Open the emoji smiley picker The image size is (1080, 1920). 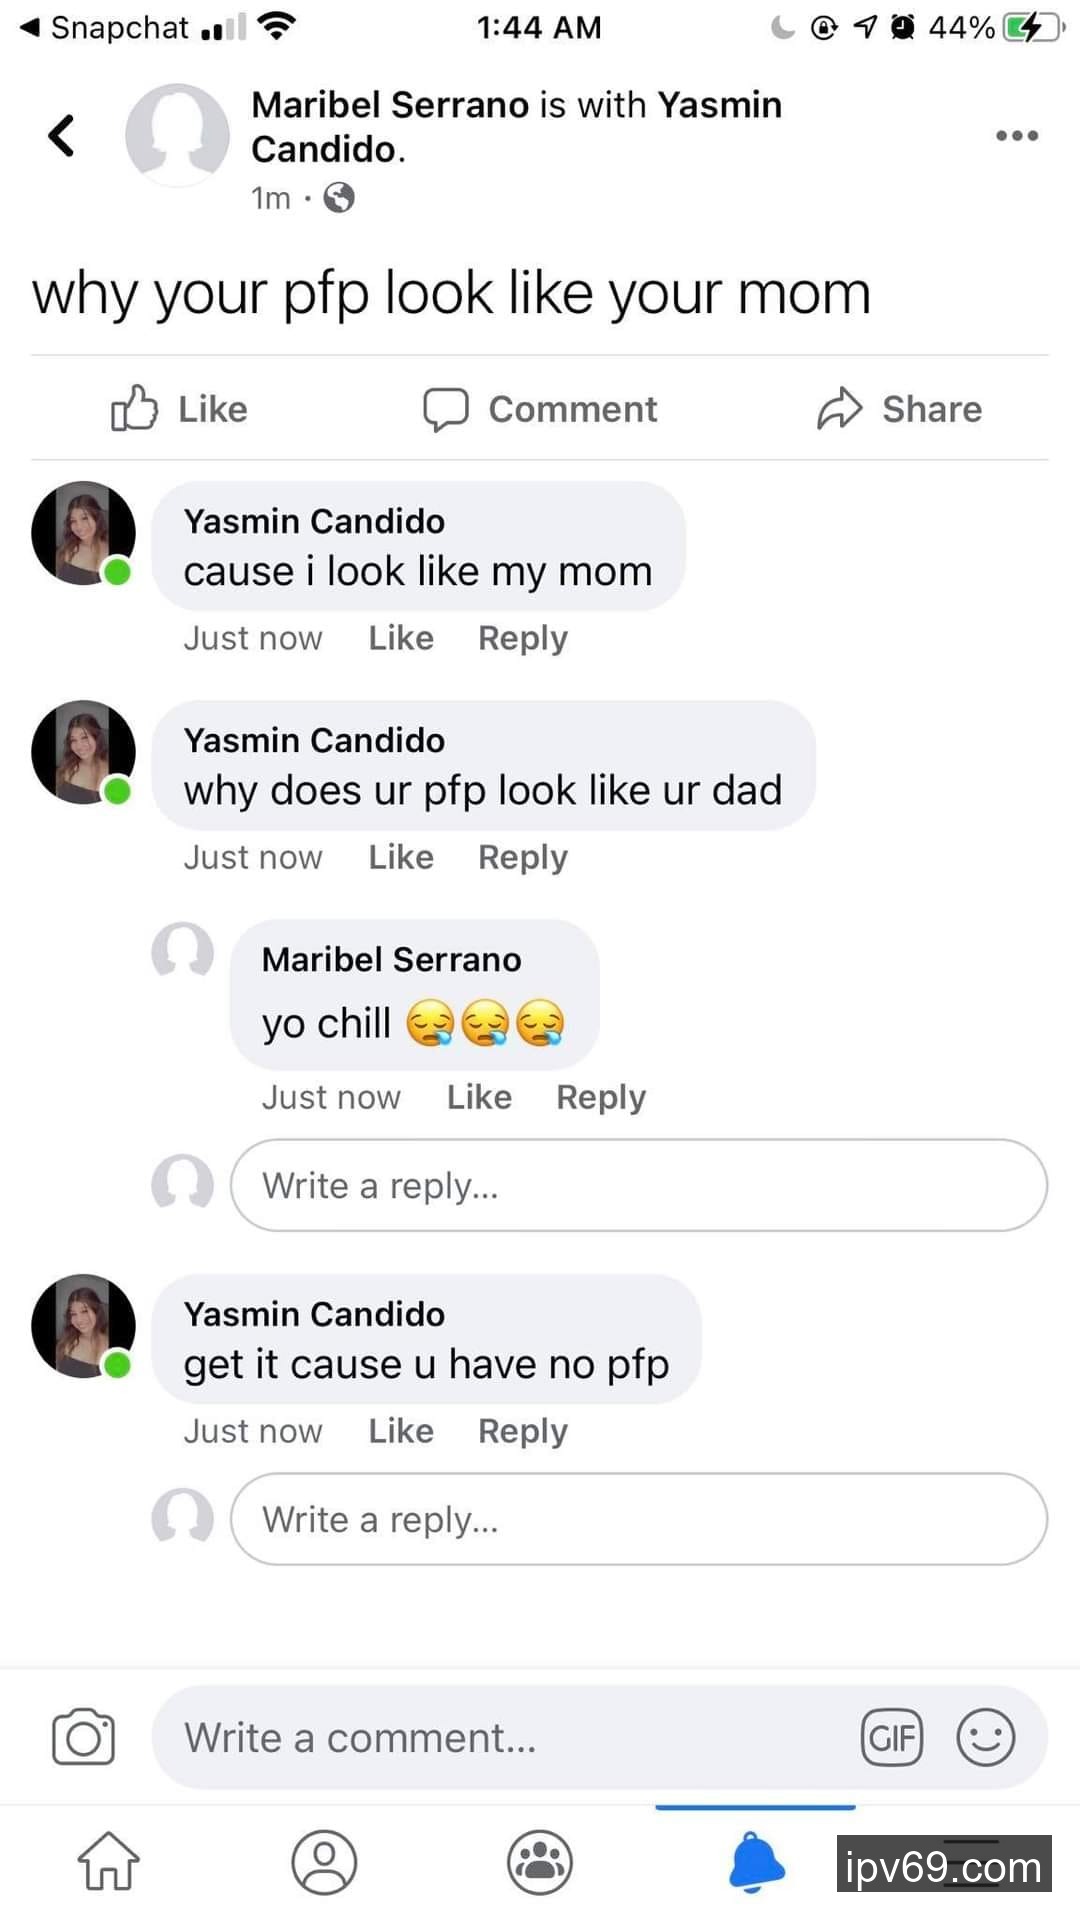tap(986, 1737)
